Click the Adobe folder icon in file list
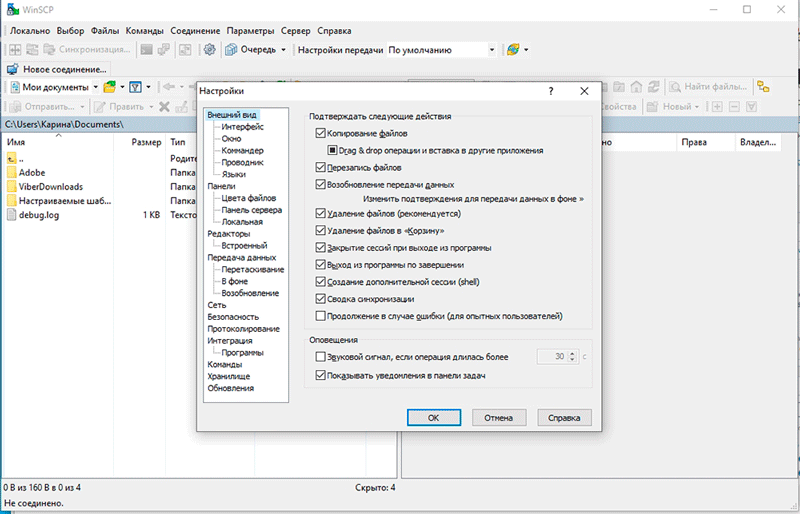Image resolution: width=800 pixels, height=514 pixels. coord(12,172)
